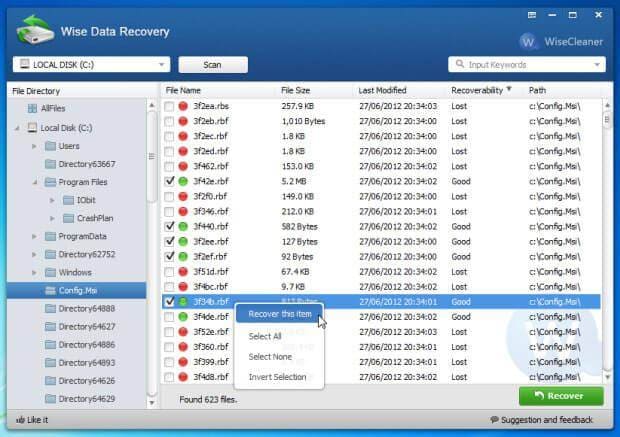Click the Windows folder icon
The height and width of the screenshot is (437, 620).
click(x=50, y=272)
